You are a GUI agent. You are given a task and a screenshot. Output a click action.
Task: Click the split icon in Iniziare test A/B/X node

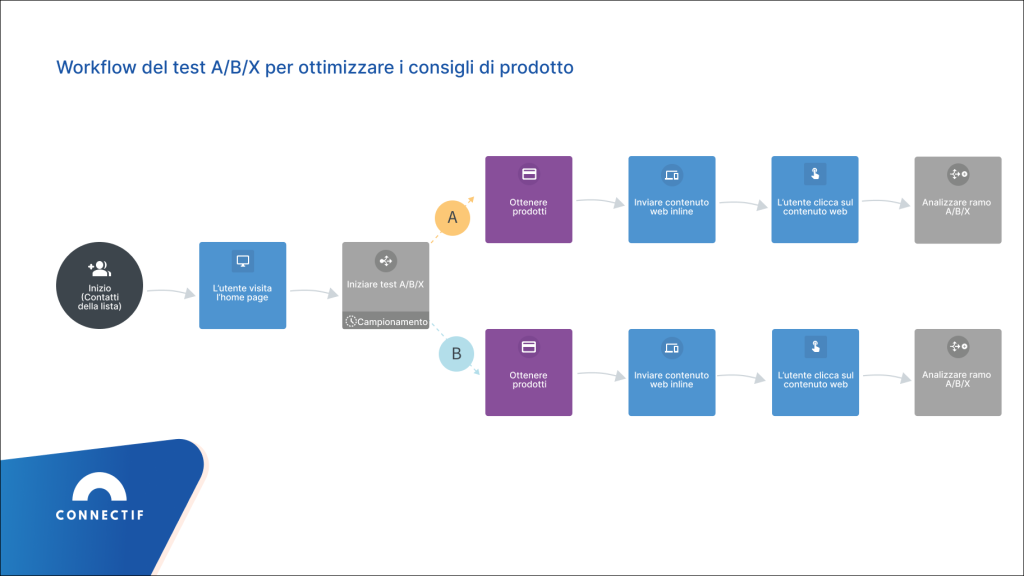point(385,261)
